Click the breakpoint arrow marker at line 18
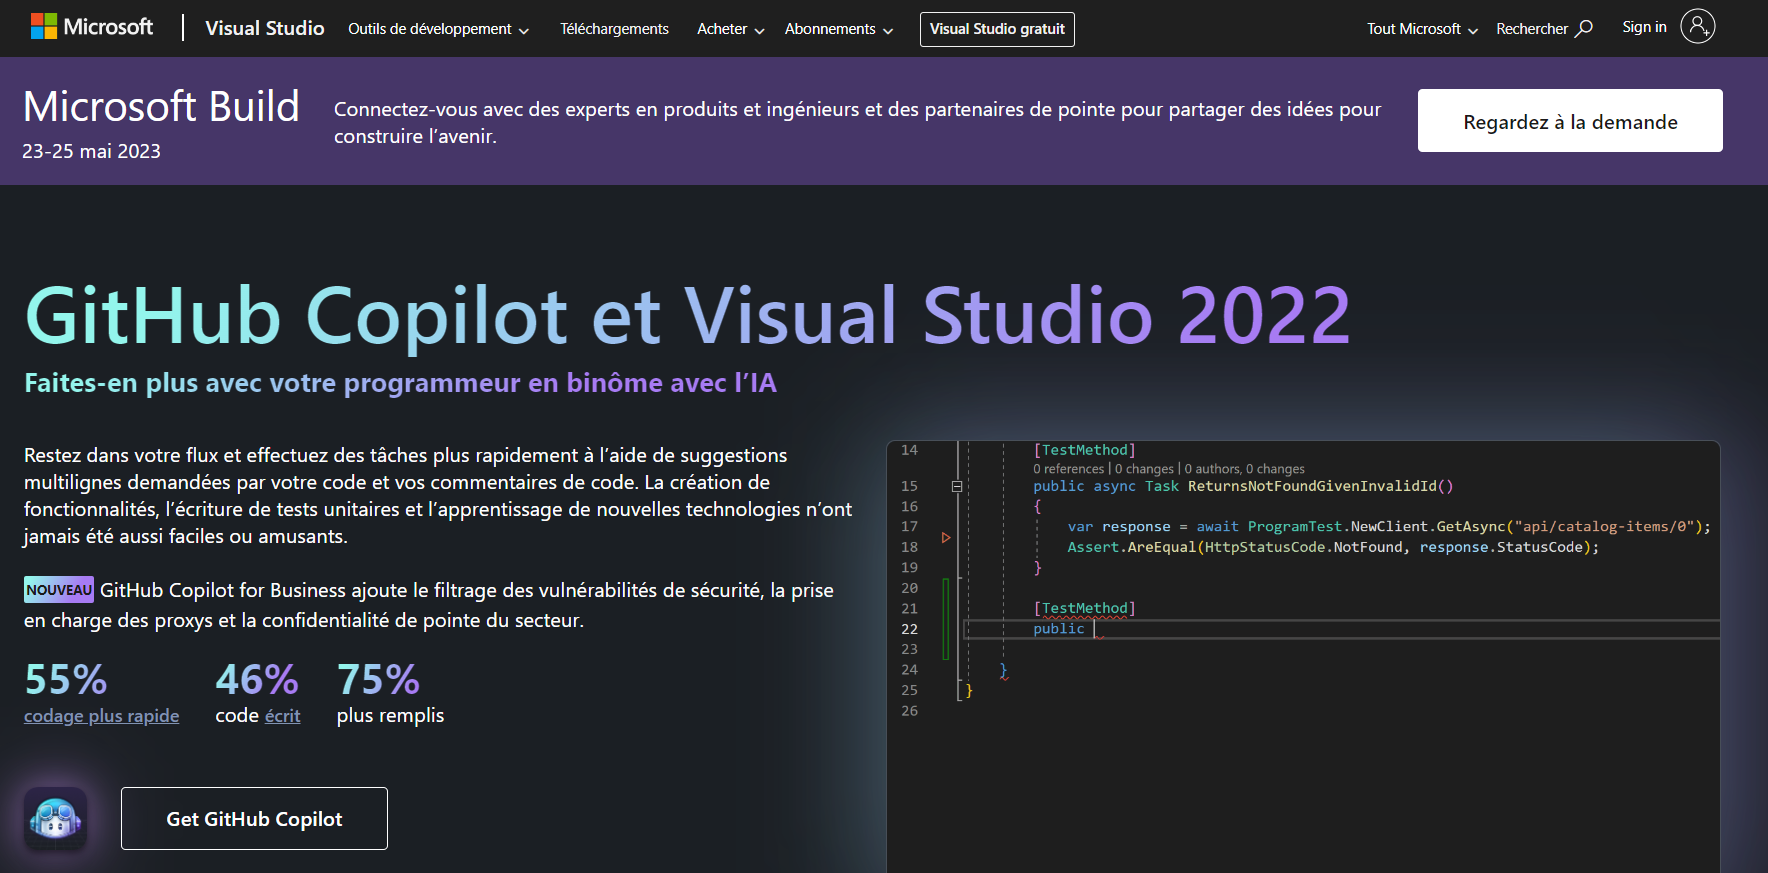 tap(946, 538)
